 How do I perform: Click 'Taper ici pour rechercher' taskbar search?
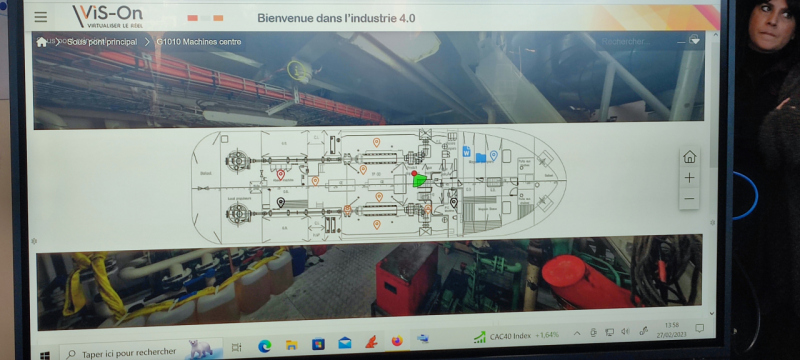click(141, 351)
